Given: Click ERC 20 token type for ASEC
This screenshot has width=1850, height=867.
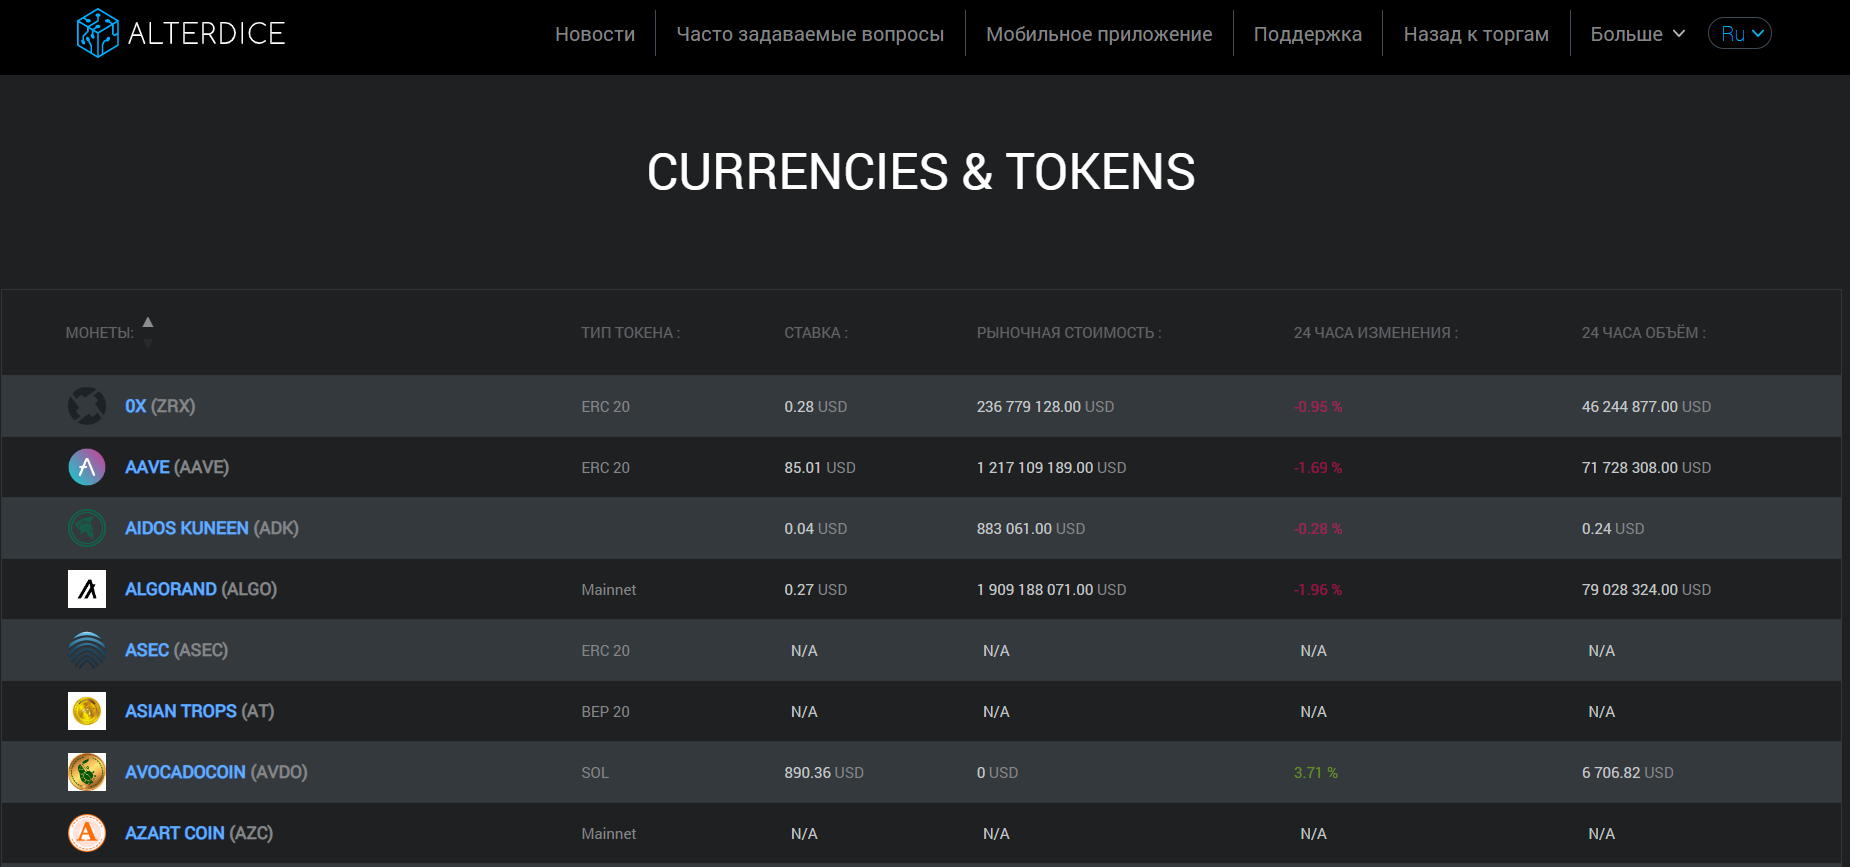Looking at the screenshot, I should click(x=605, y=651).
